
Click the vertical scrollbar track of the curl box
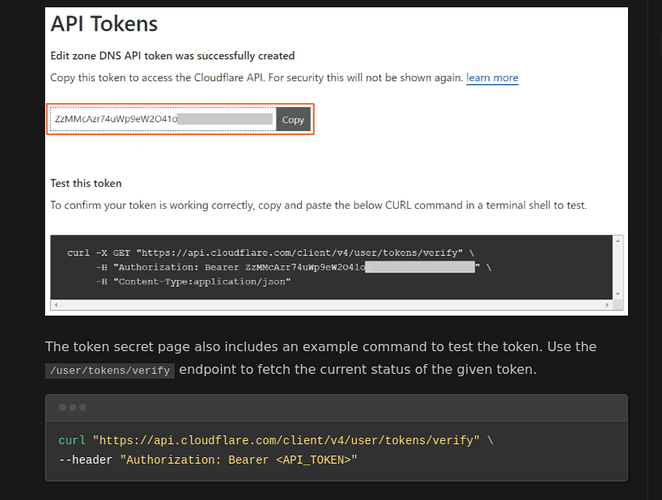[618, 267]
